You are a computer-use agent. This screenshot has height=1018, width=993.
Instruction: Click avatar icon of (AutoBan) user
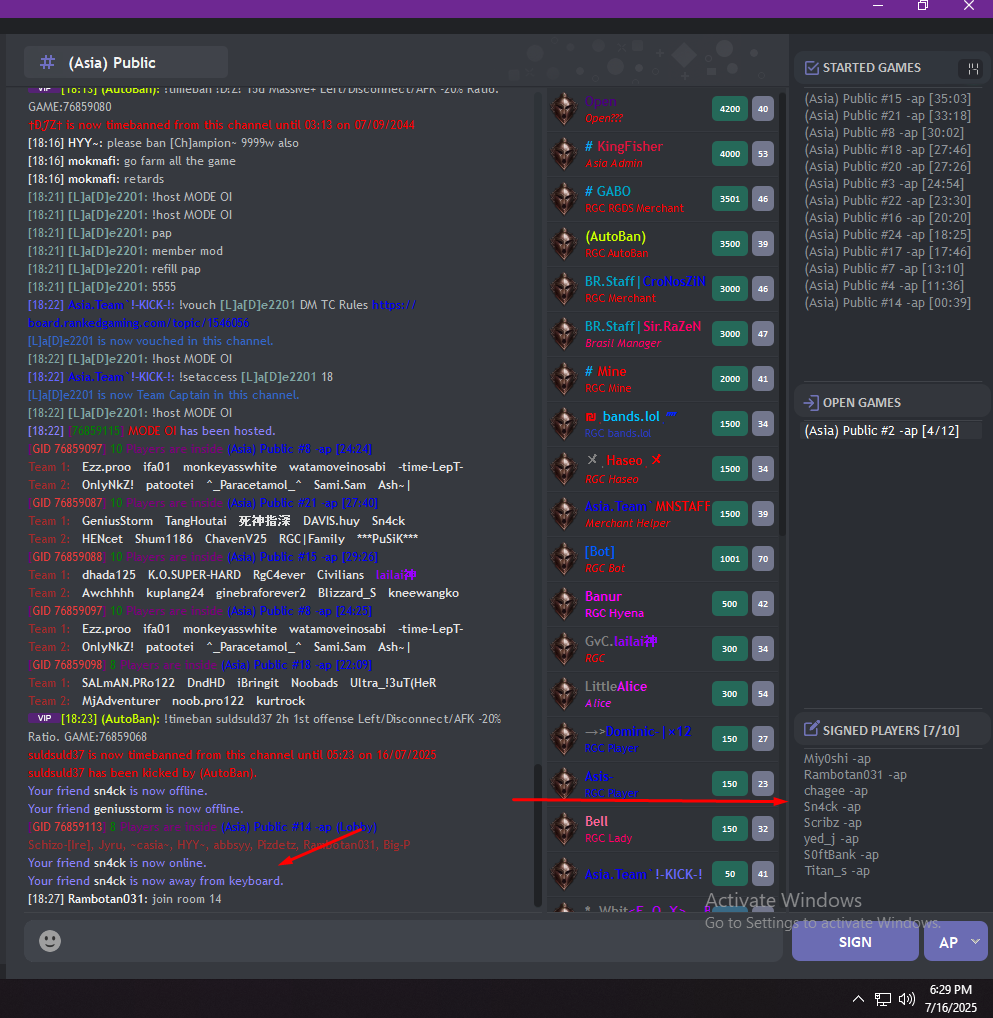point(564,244)
